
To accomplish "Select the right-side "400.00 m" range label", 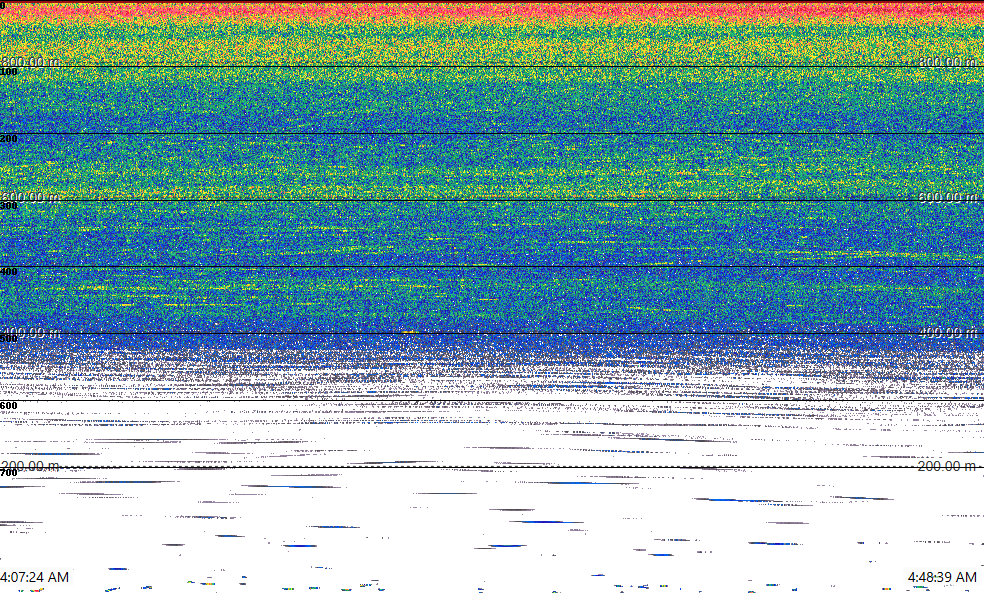I will [x=948, y=332].
